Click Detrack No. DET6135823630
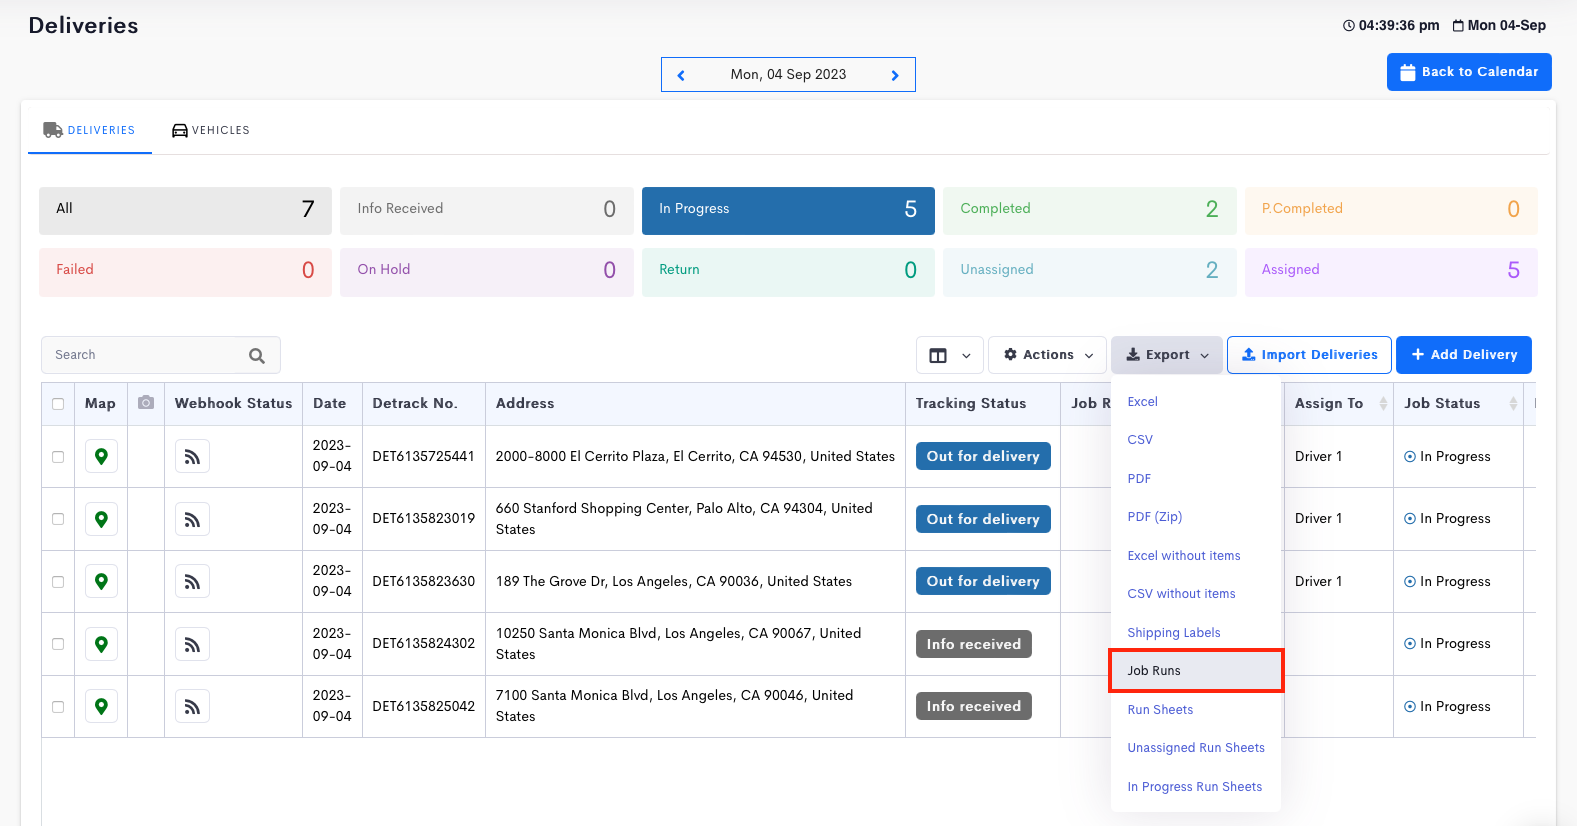The image size is (1577, 826). click(424, 581)
